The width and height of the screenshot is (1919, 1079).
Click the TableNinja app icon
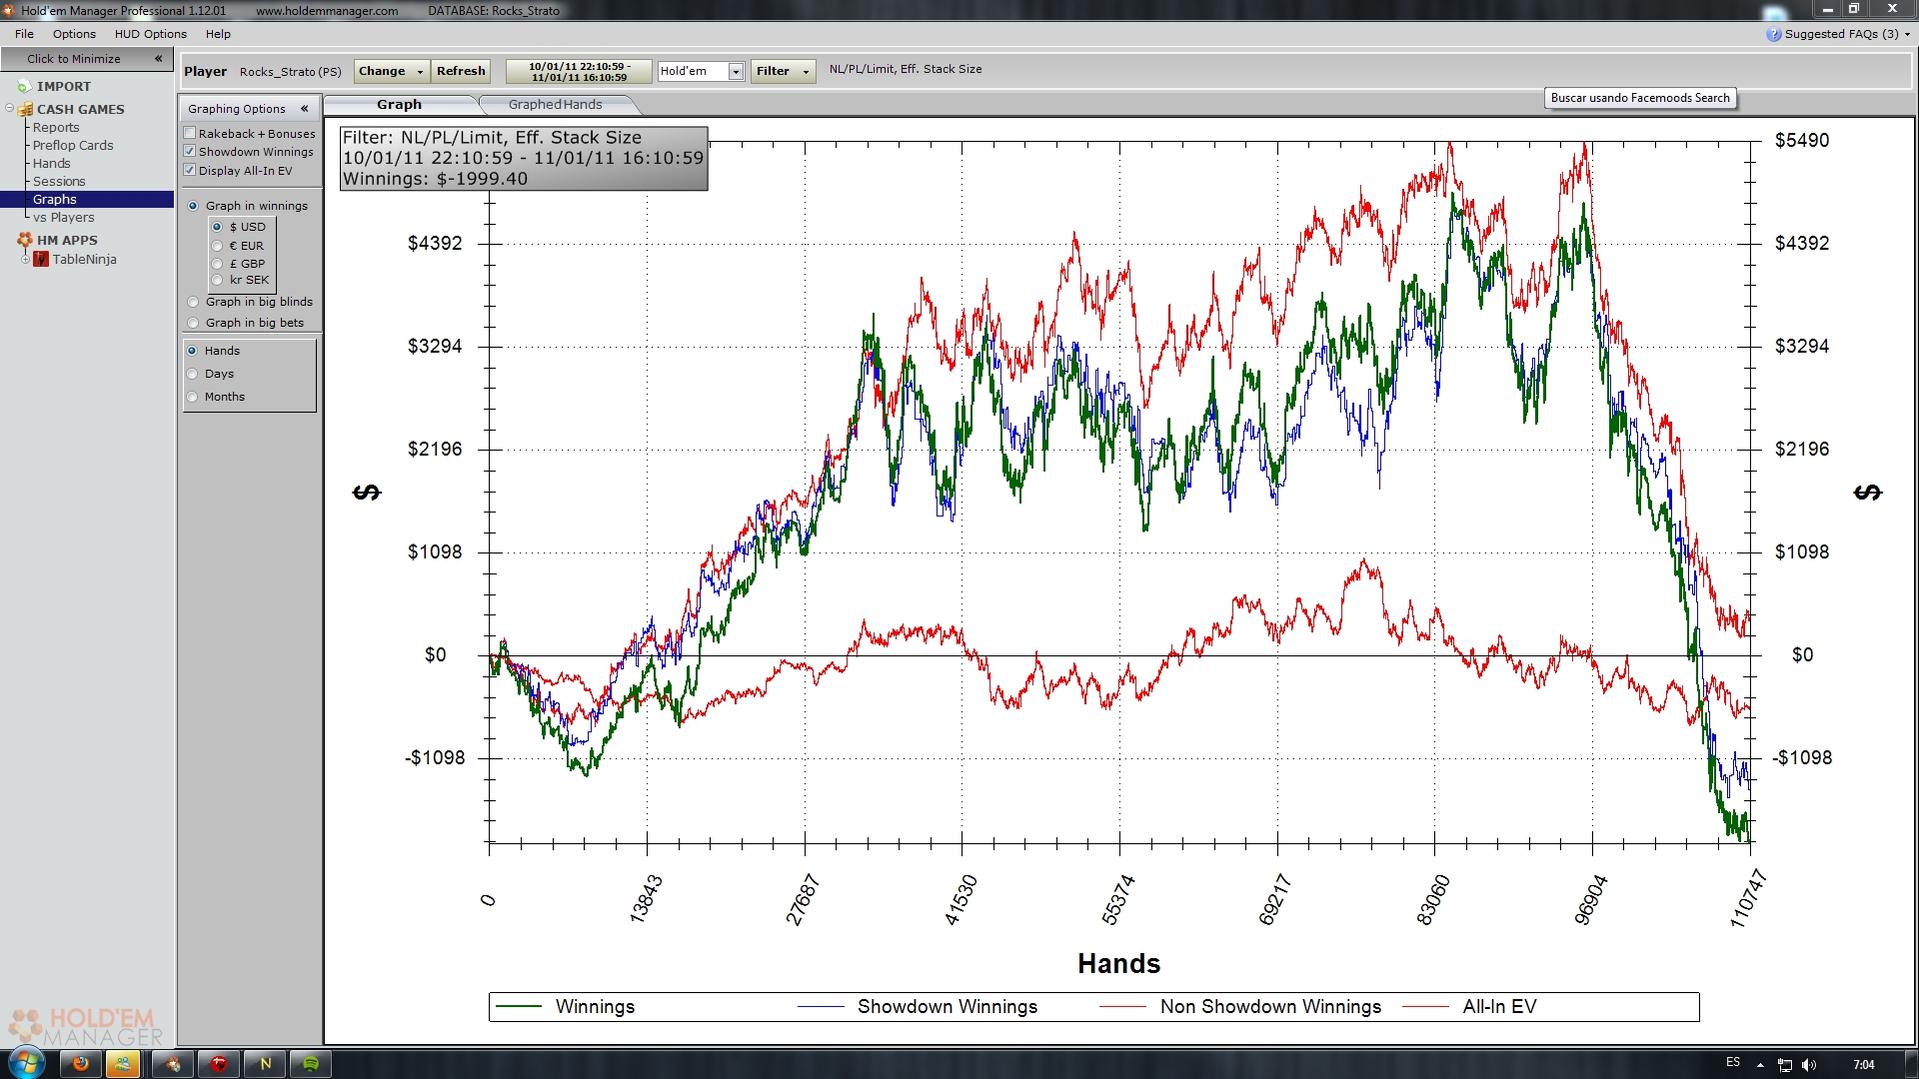pyautogui.click(x=41, y=259)
